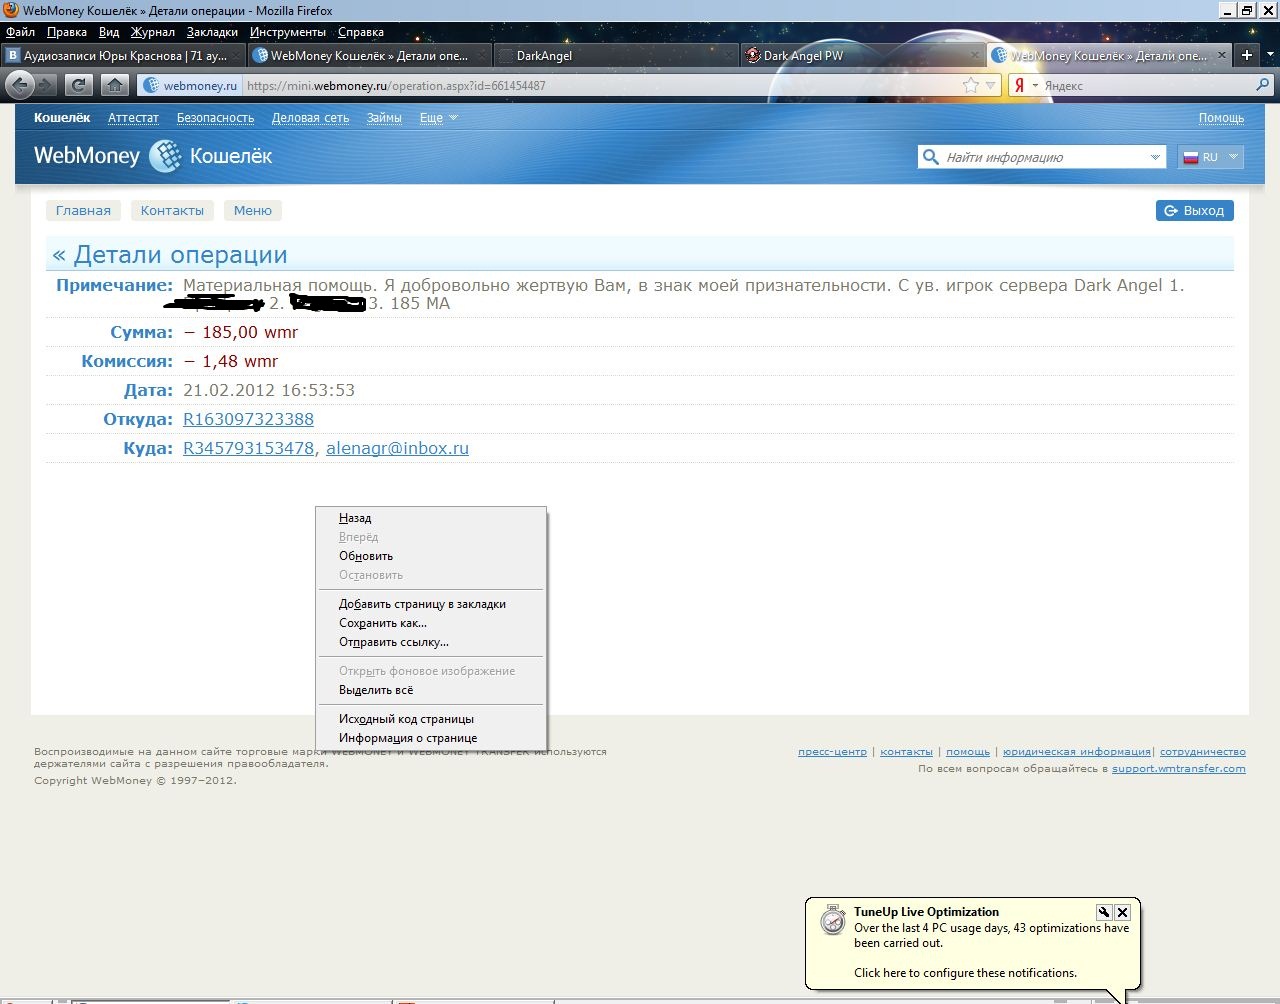Click the WebMoney Кошелёк logo
1280x1004 pixels.
tap(153, 156)
